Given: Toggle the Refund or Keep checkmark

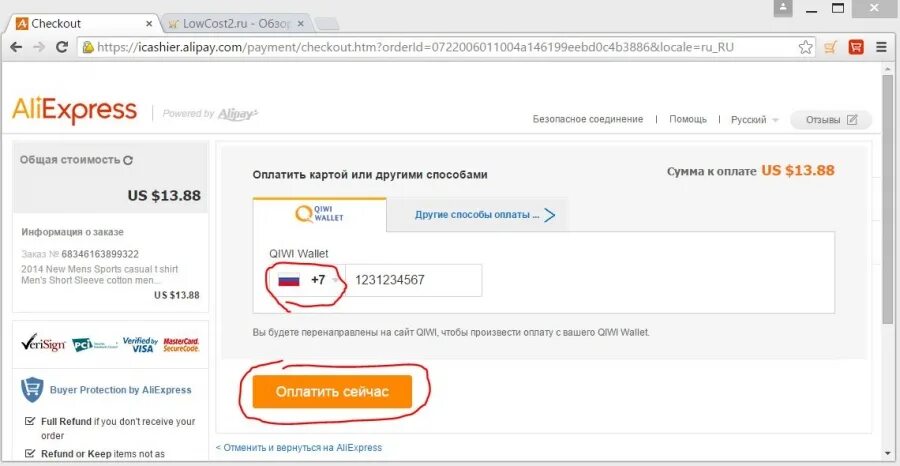Looking at the screenshot, I should click(31, 453).
